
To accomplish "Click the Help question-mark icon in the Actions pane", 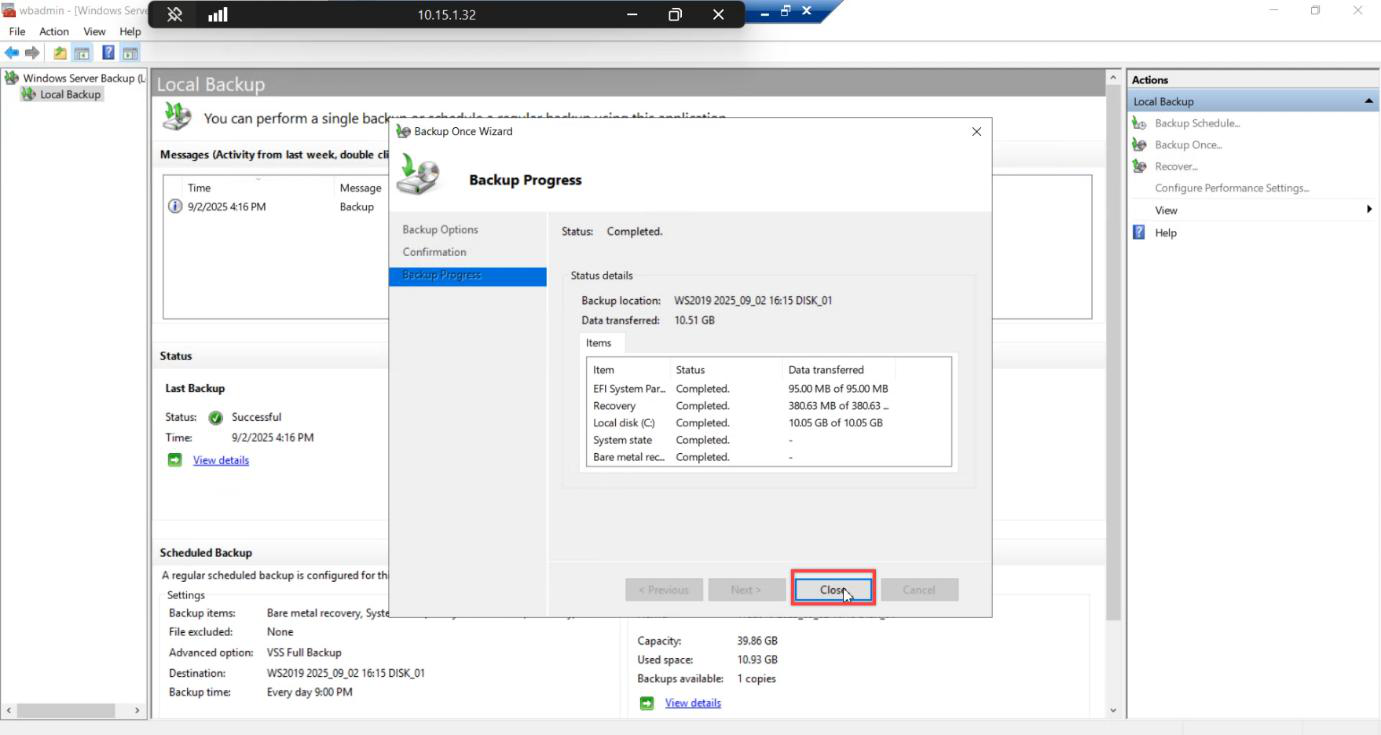I will click(x=1139, y=232).
